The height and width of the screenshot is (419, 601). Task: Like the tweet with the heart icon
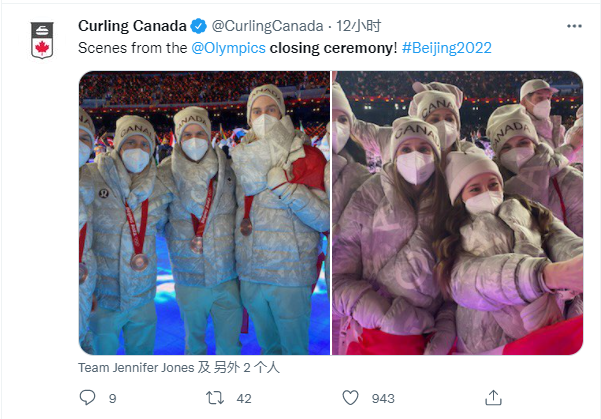(349, 398)
